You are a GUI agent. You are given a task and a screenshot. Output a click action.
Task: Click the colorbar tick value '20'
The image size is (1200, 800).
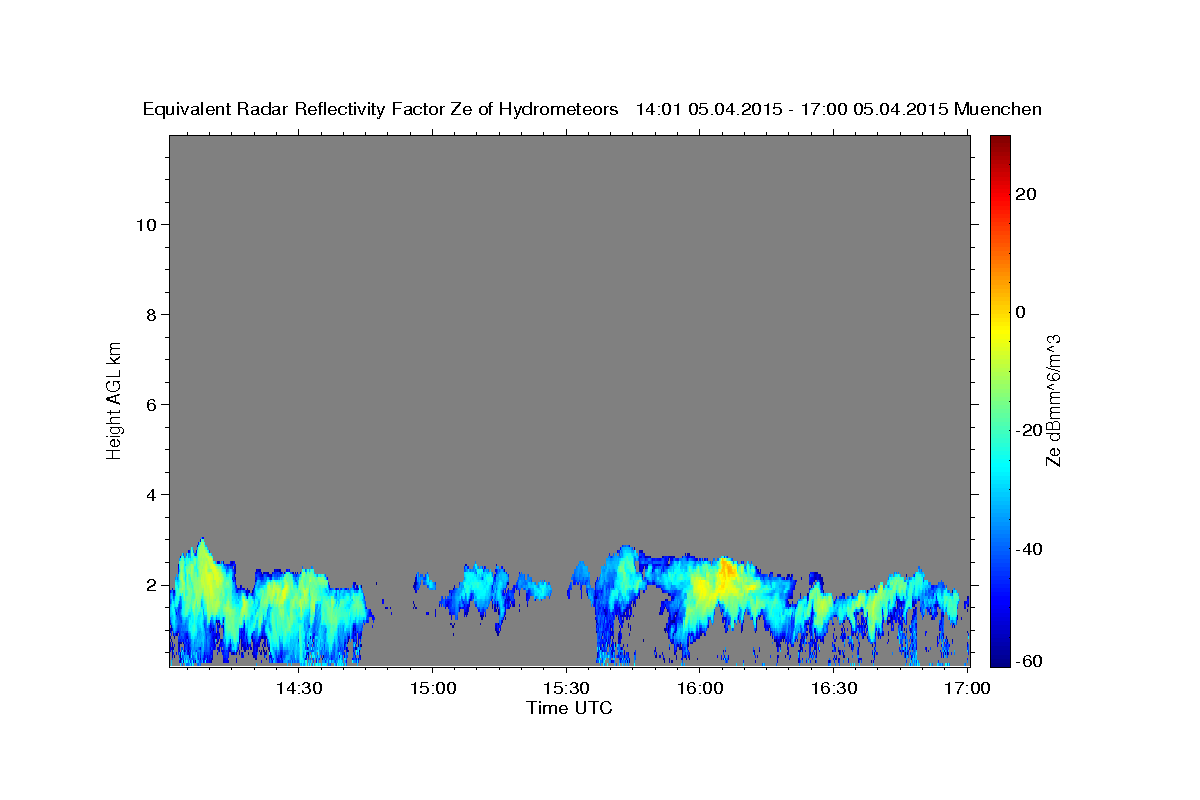pos(1025,193)
